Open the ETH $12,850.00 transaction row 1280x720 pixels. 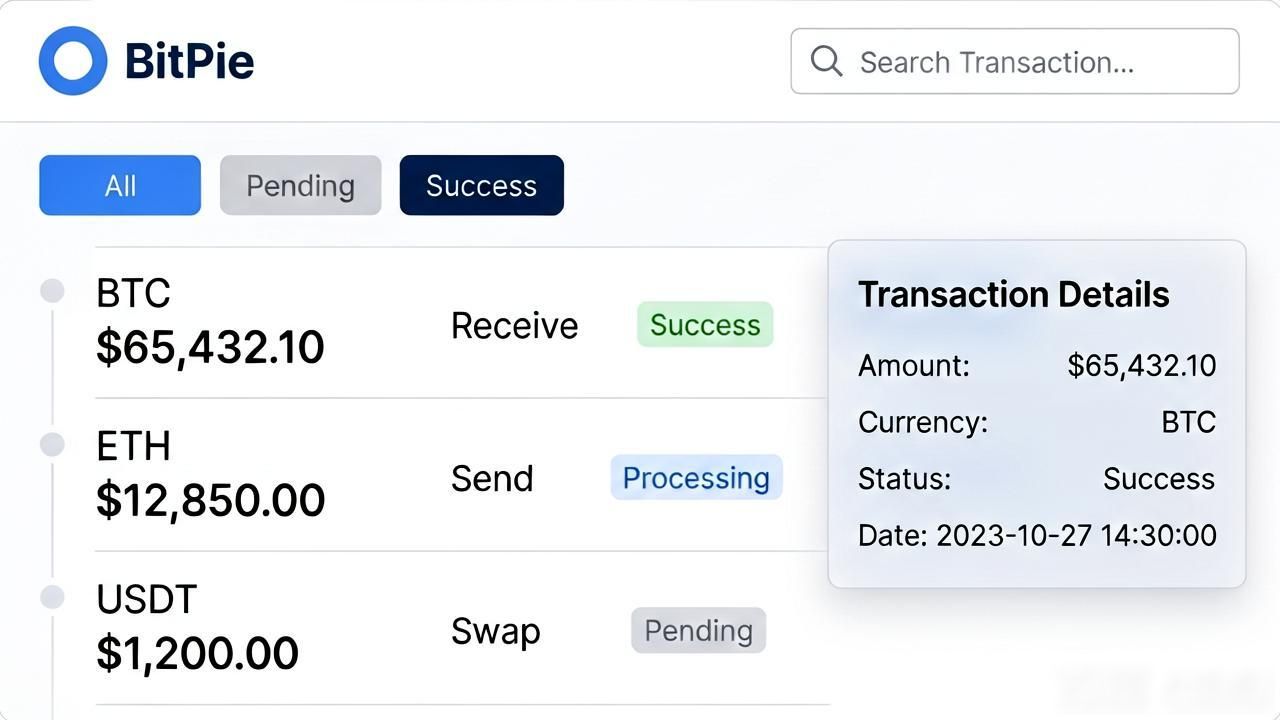click(x=462, y=475)
